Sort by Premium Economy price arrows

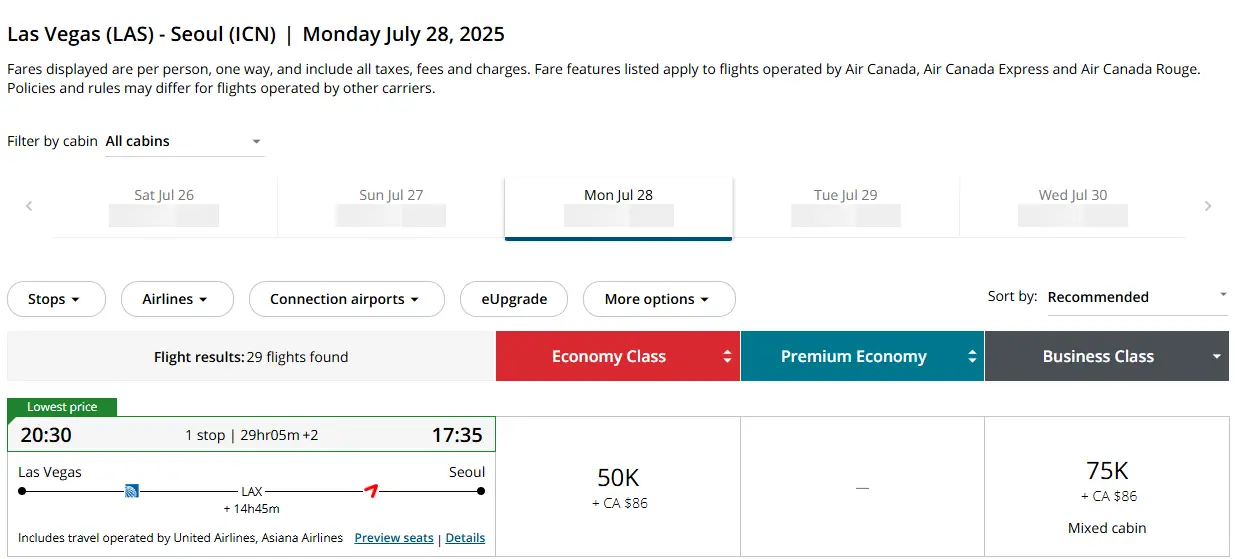pyautogui.click(x=972, y=356)
